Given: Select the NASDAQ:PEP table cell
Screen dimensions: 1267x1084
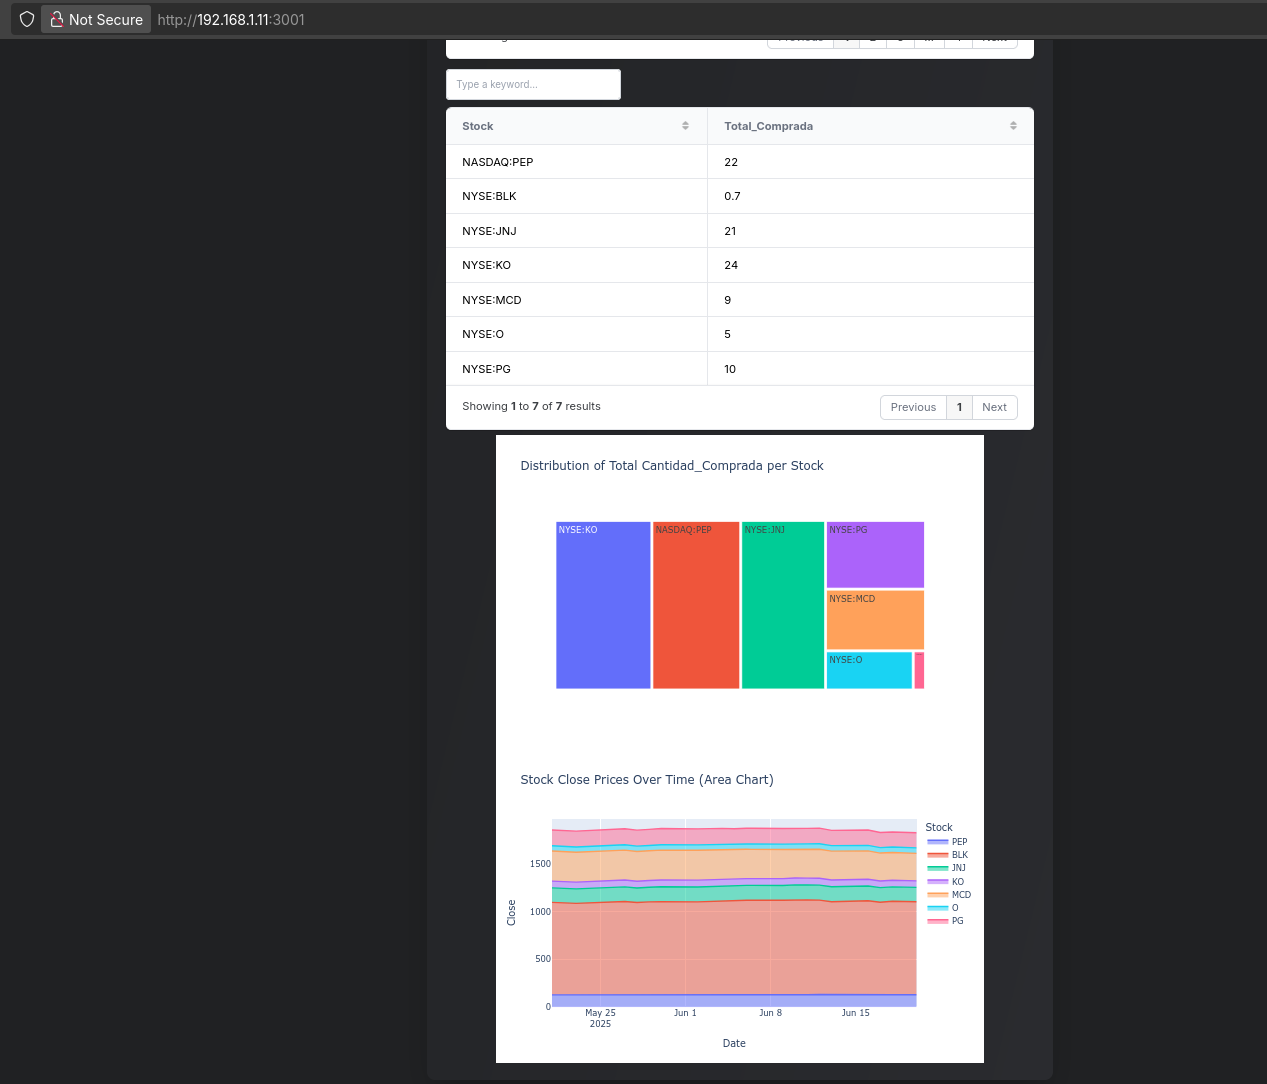Looking at the screenshot, I should 576,162.
